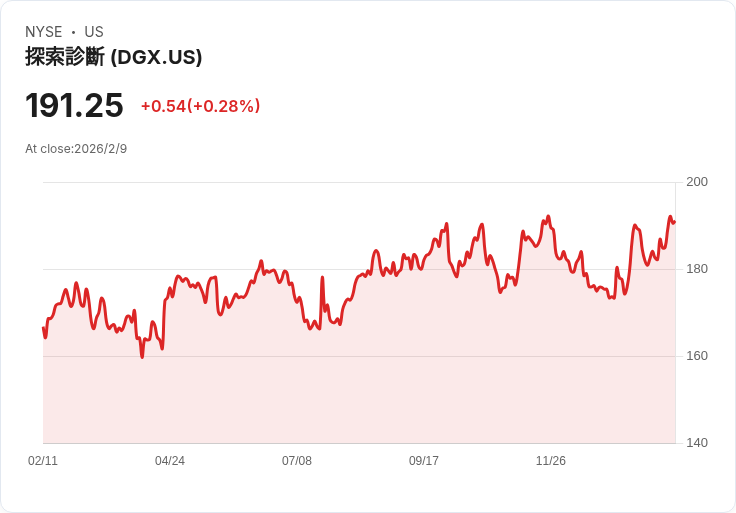Screen dimensions: 736x513
Task: Click the sharp mid-chart spike after 07/08
Action: click(322, 278)
